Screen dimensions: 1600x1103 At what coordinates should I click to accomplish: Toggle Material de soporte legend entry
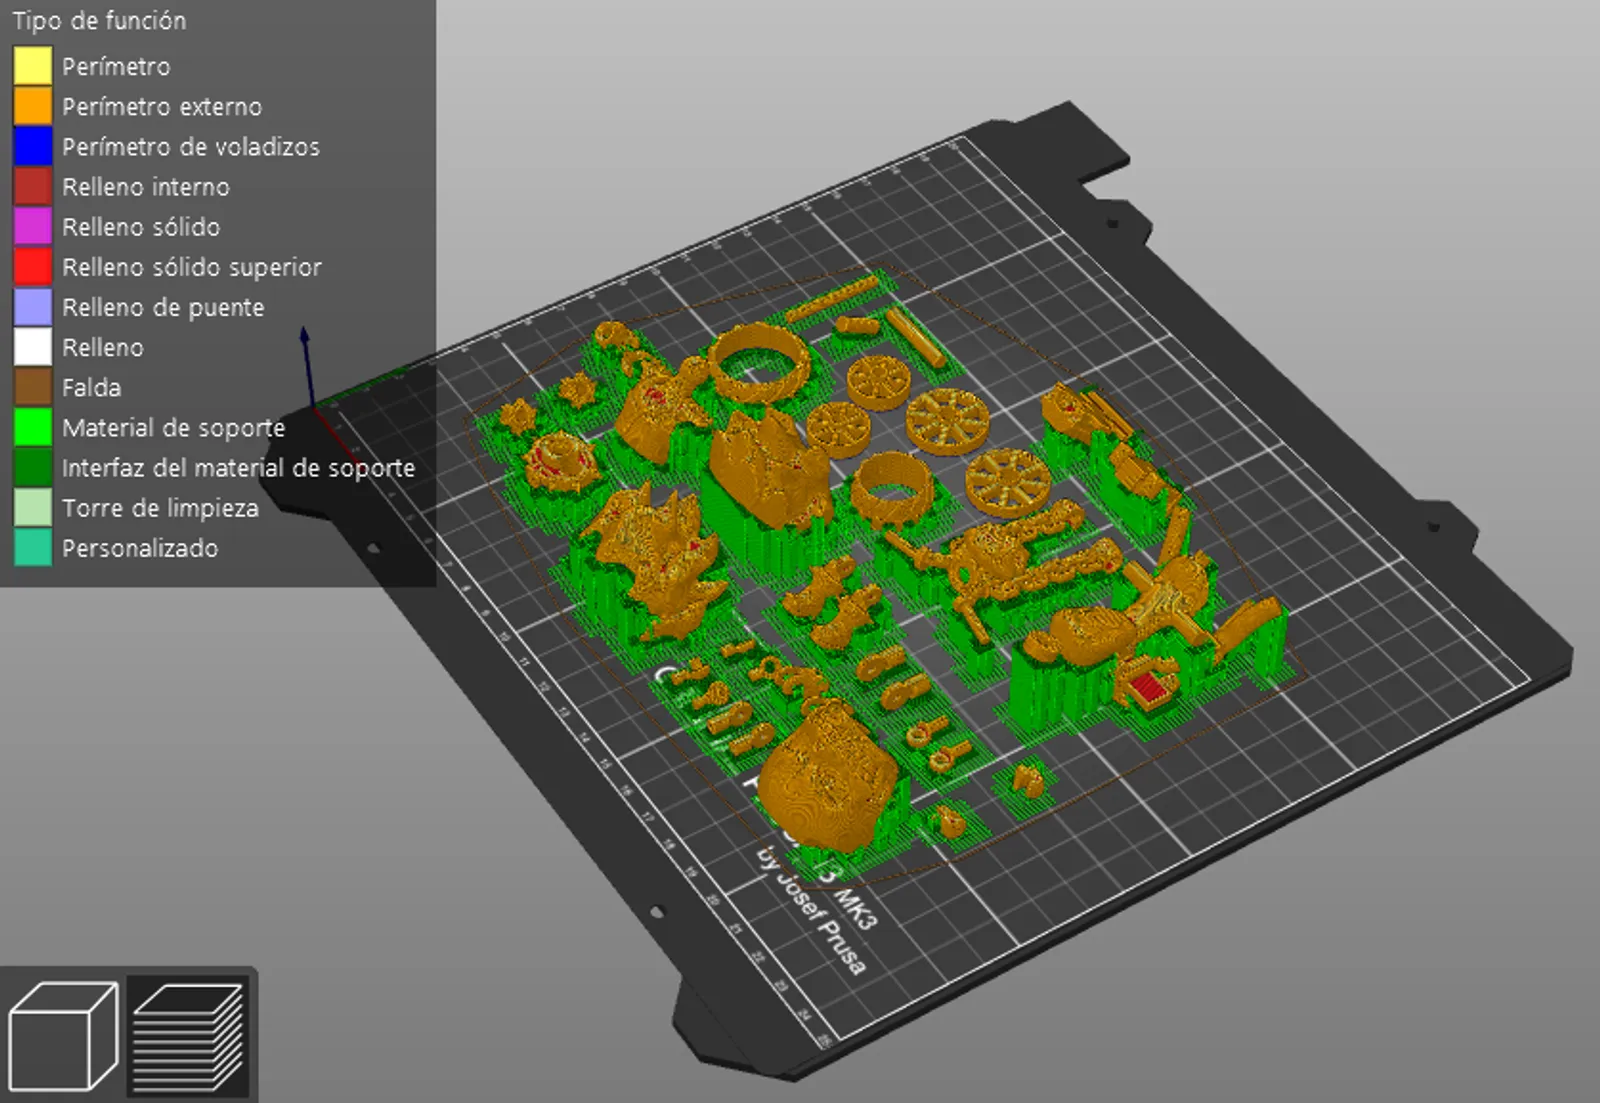click(173, 428)
